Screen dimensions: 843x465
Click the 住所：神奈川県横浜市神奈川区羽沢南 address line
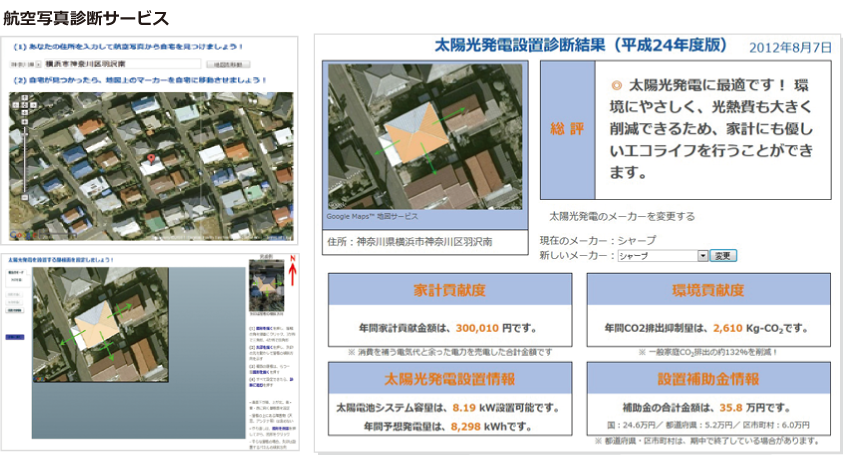(410, 242)
